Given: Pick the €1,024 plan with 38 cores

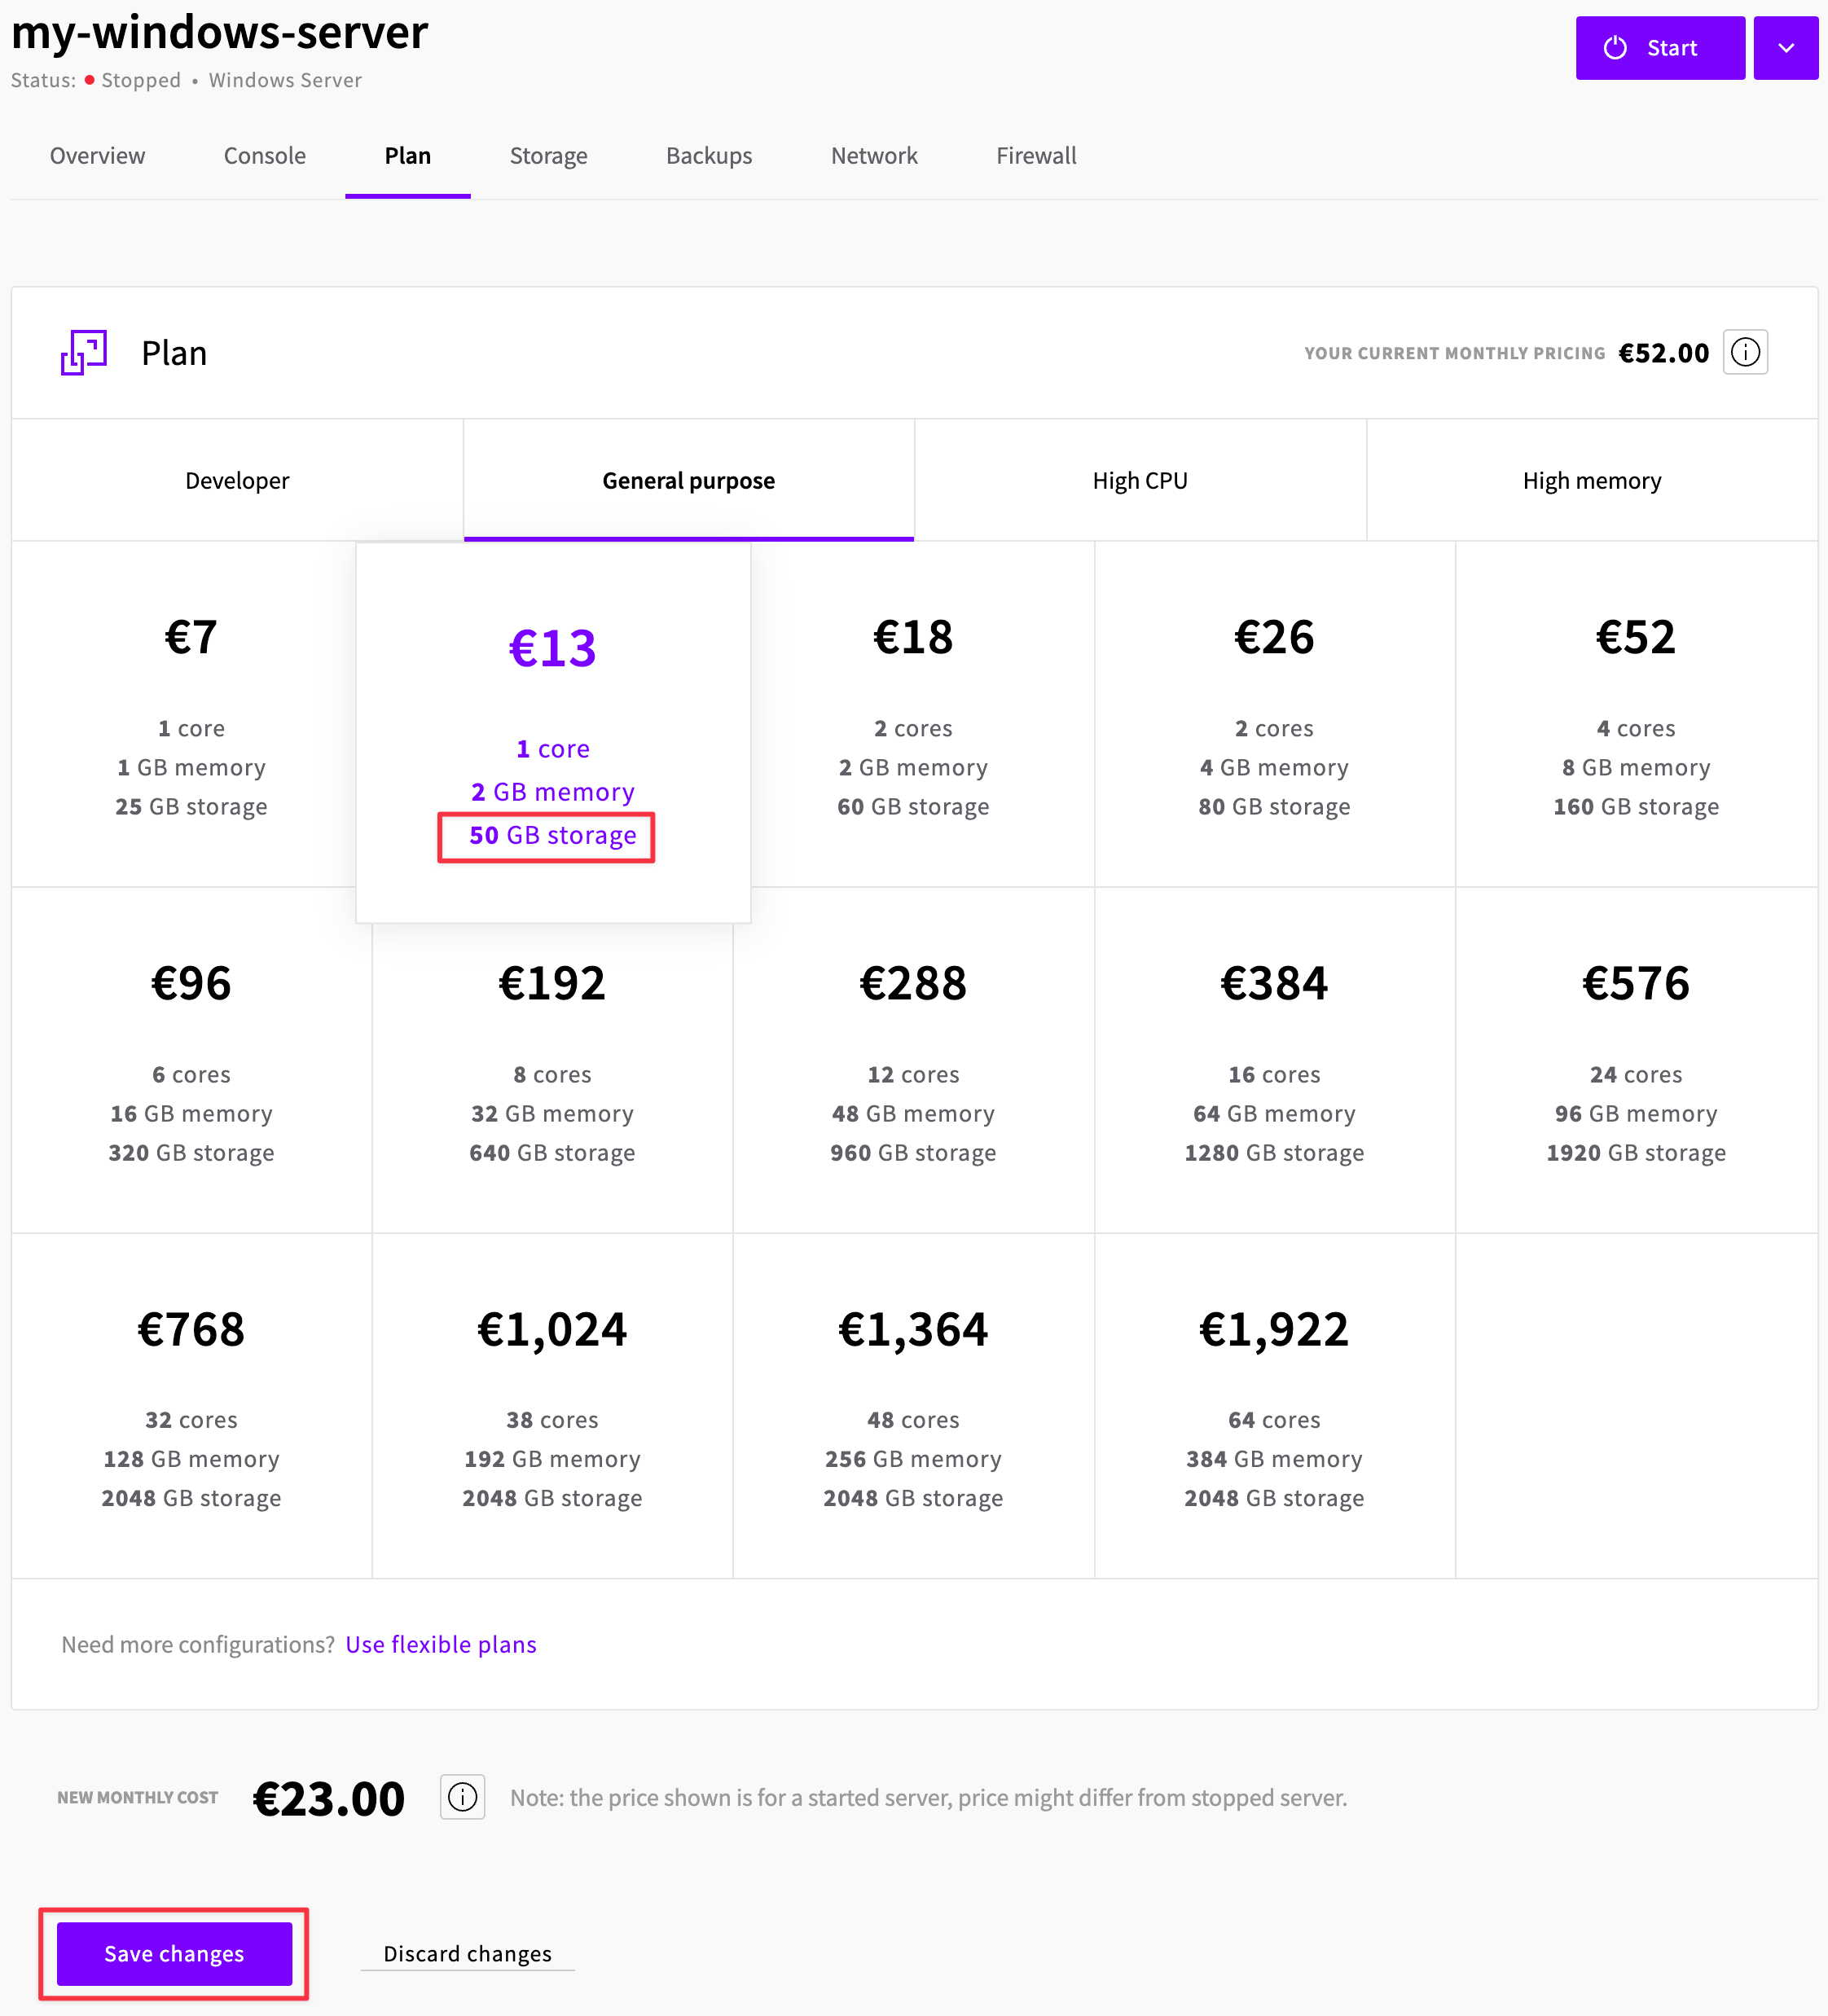Looking at the screenshot, I should [x=552, y=1406].
